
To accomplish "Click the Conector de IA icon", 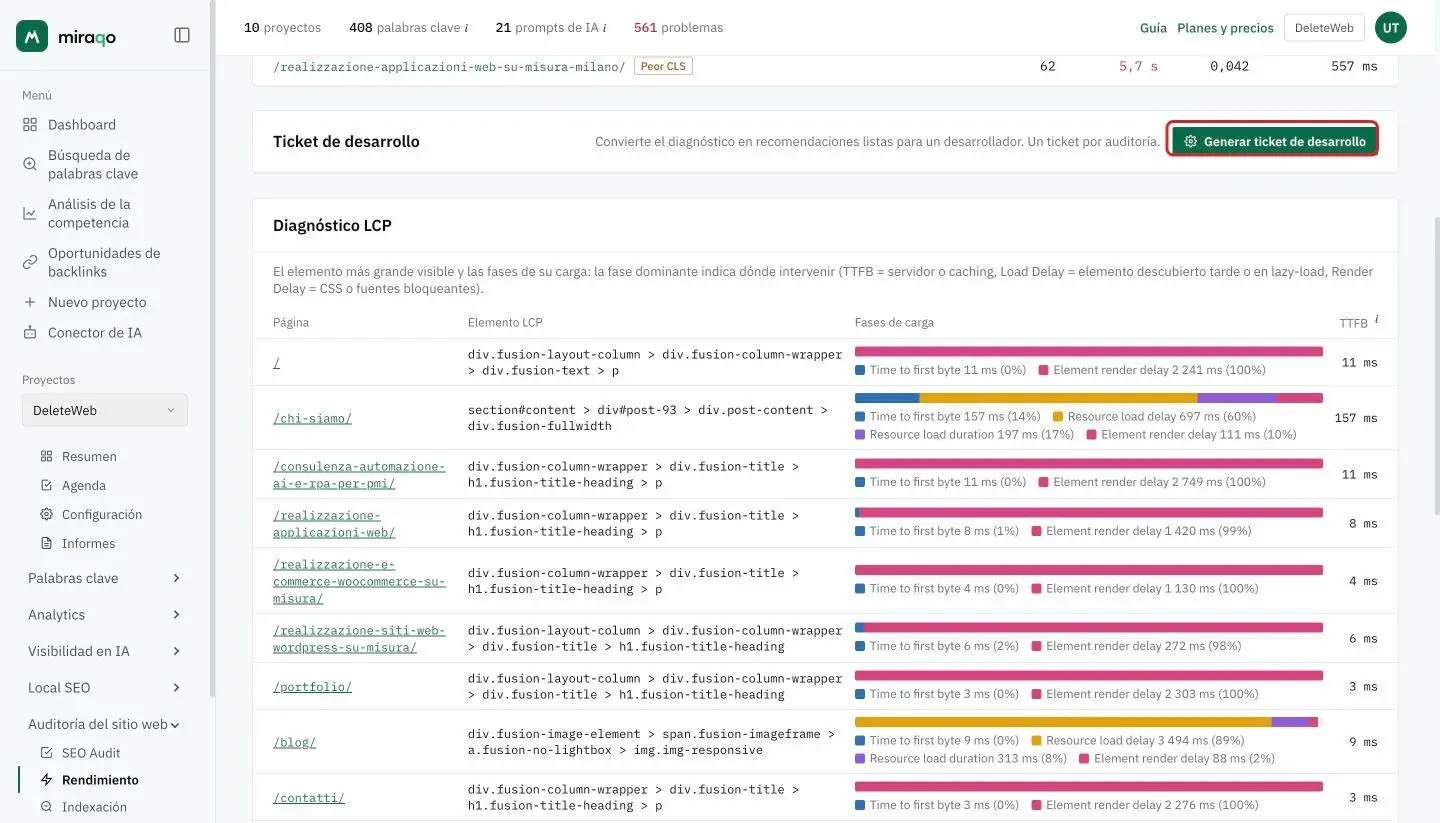I will (29, 332).
